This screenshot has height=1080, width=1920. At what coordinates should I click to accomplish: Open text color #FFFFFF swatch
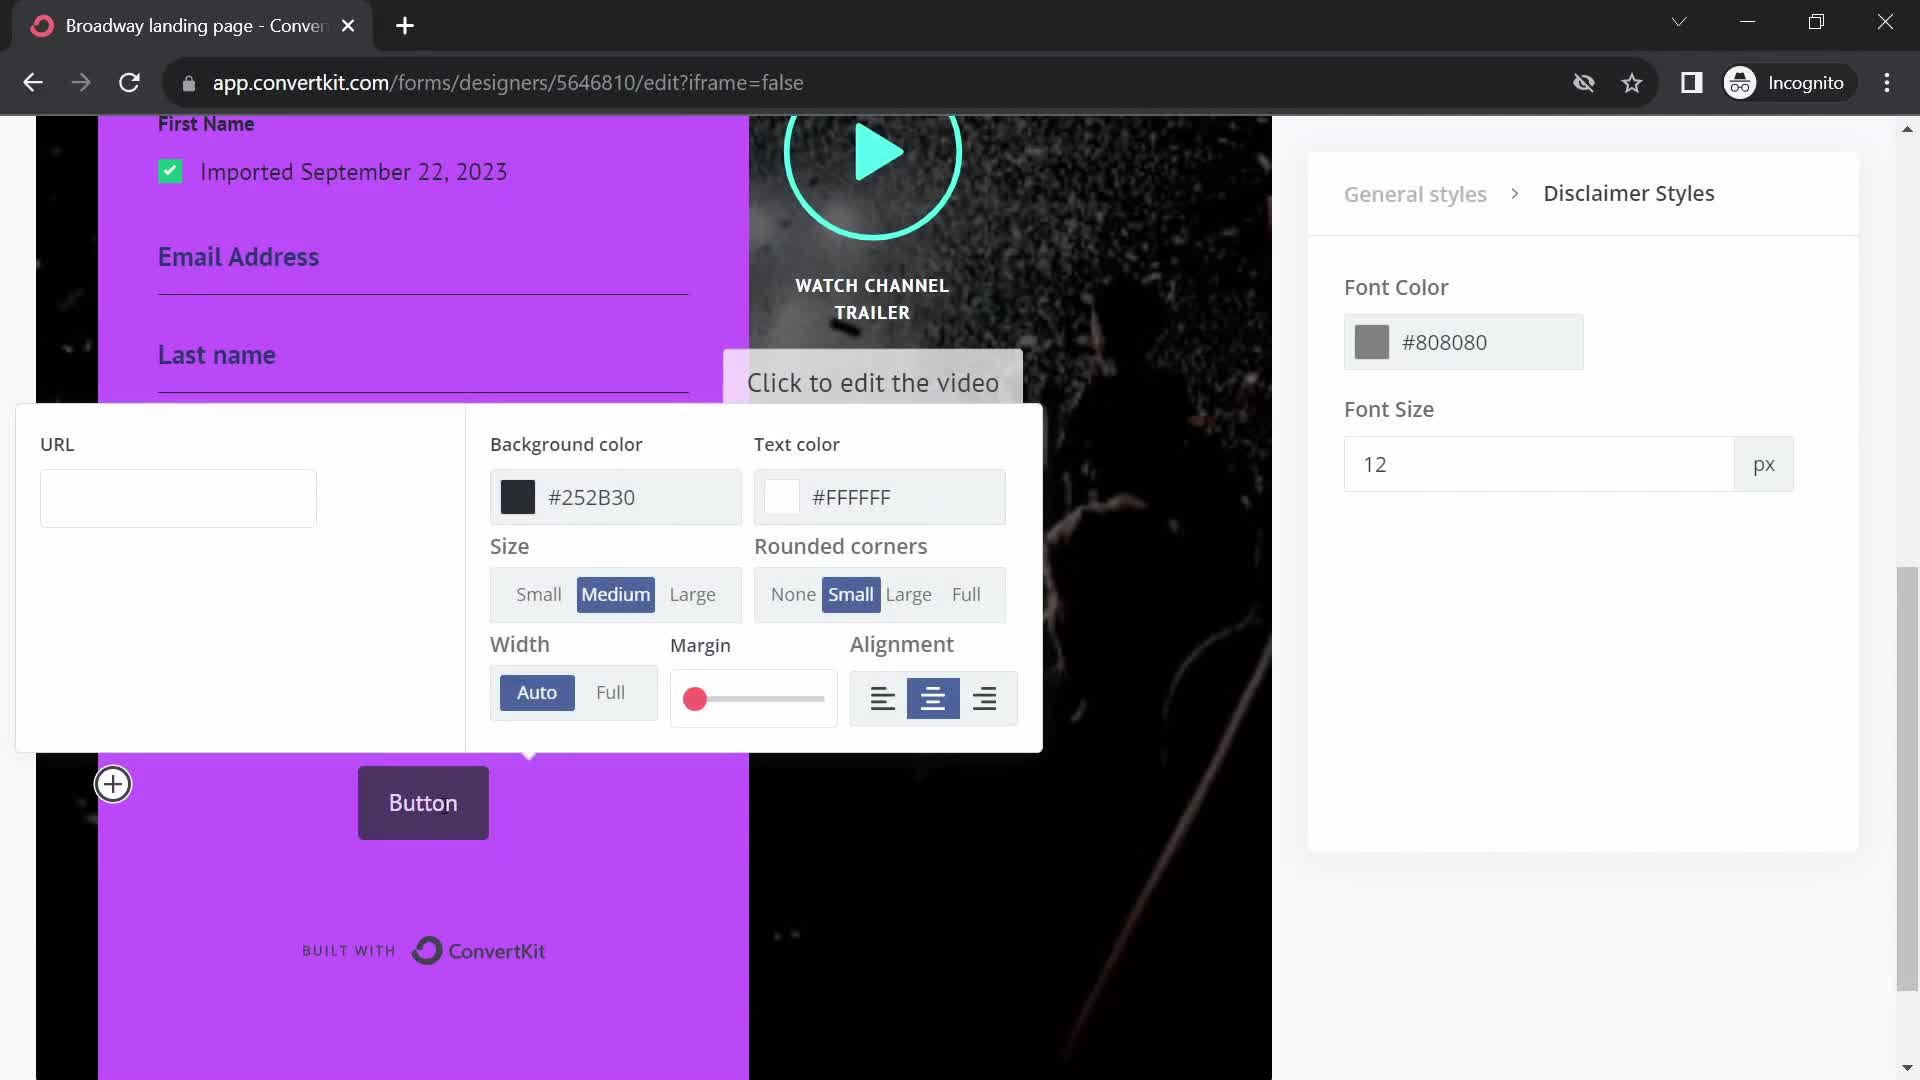point(782,497)
